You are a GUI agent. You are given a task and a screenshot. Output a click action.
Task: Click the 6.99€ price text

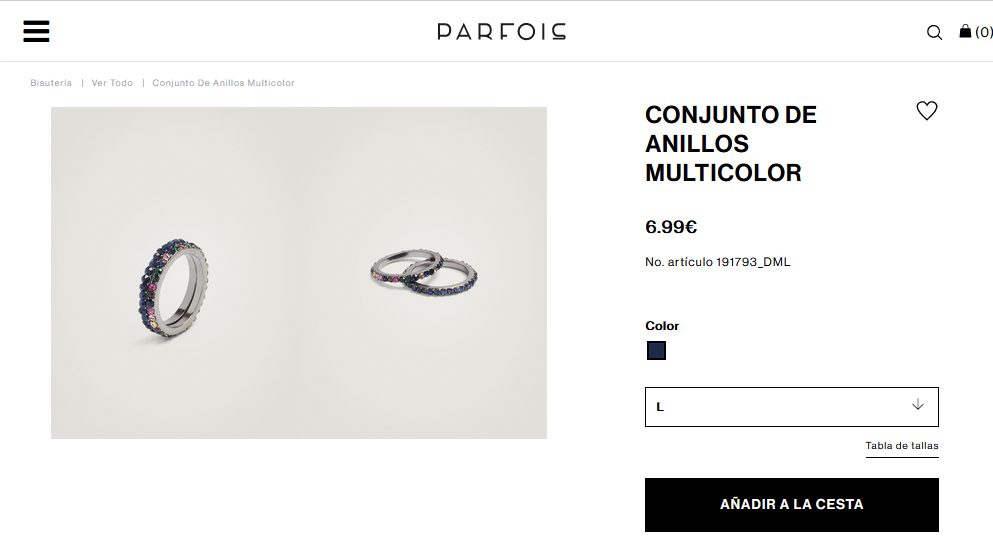tap(671, 227)
